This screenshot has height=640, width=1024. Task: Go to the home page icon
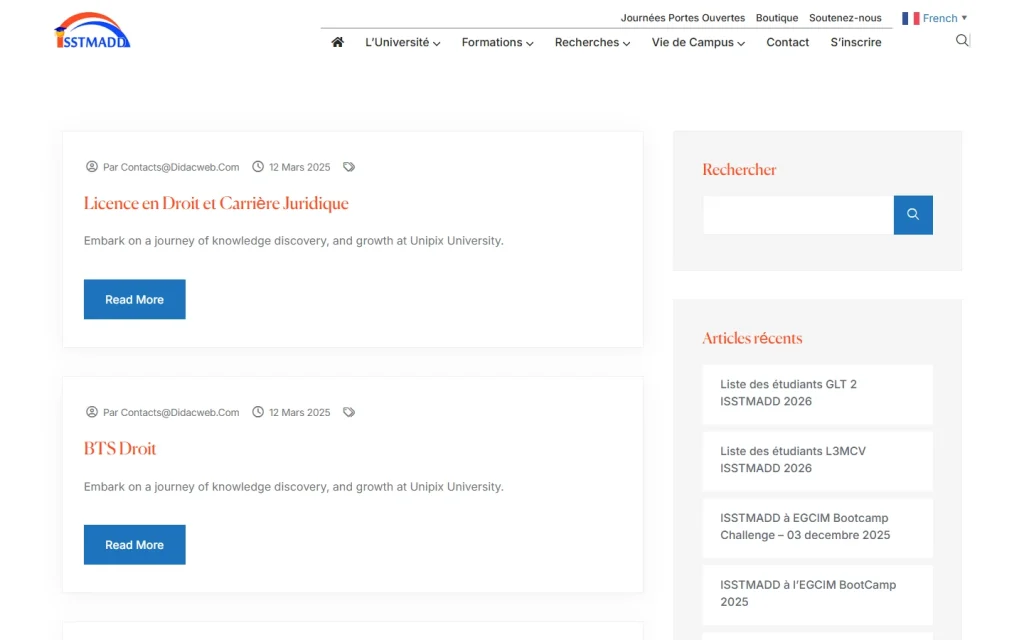pyautogui.click(x=337, y=42)
